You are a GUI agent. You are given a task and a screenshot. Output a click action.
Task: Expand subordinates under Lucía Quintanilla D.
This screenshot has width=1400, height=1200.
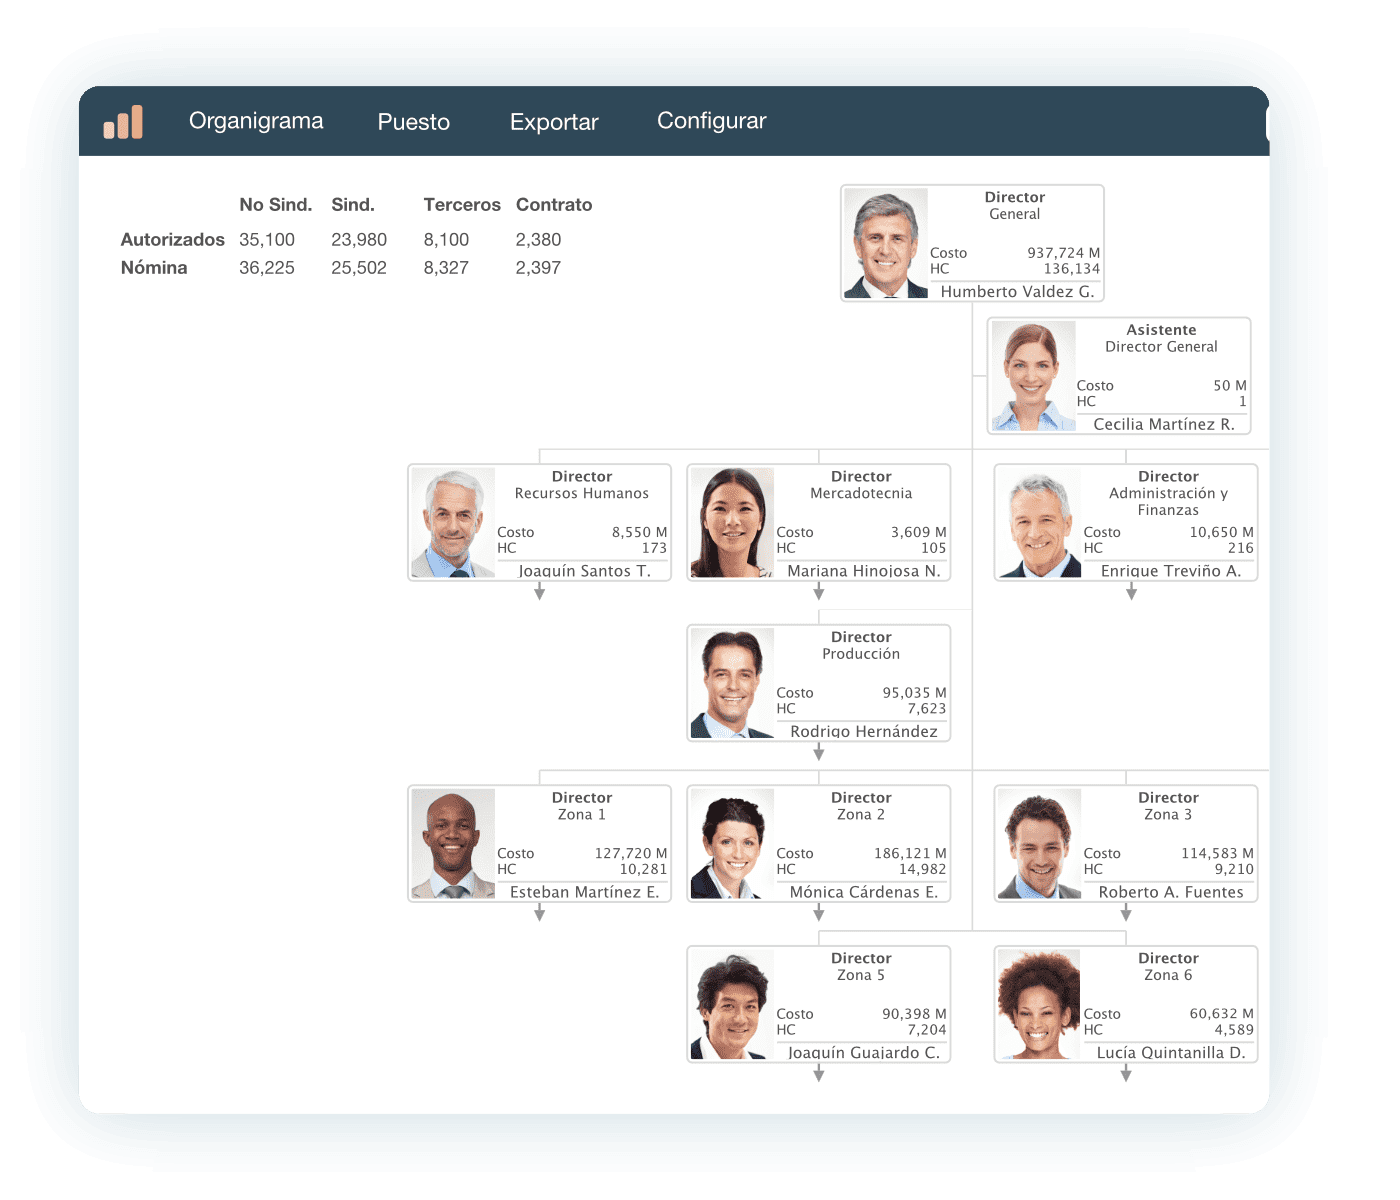click(1126, 1074)
